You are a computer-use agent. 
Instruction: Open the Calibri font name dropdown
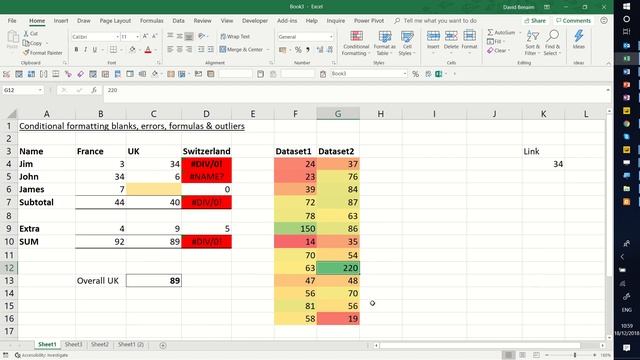pos(117,37)
